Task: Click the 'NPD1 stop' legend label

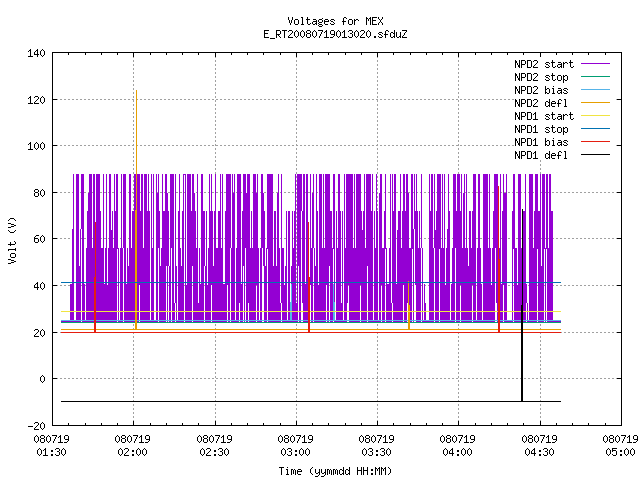Action: coord(541,129)
